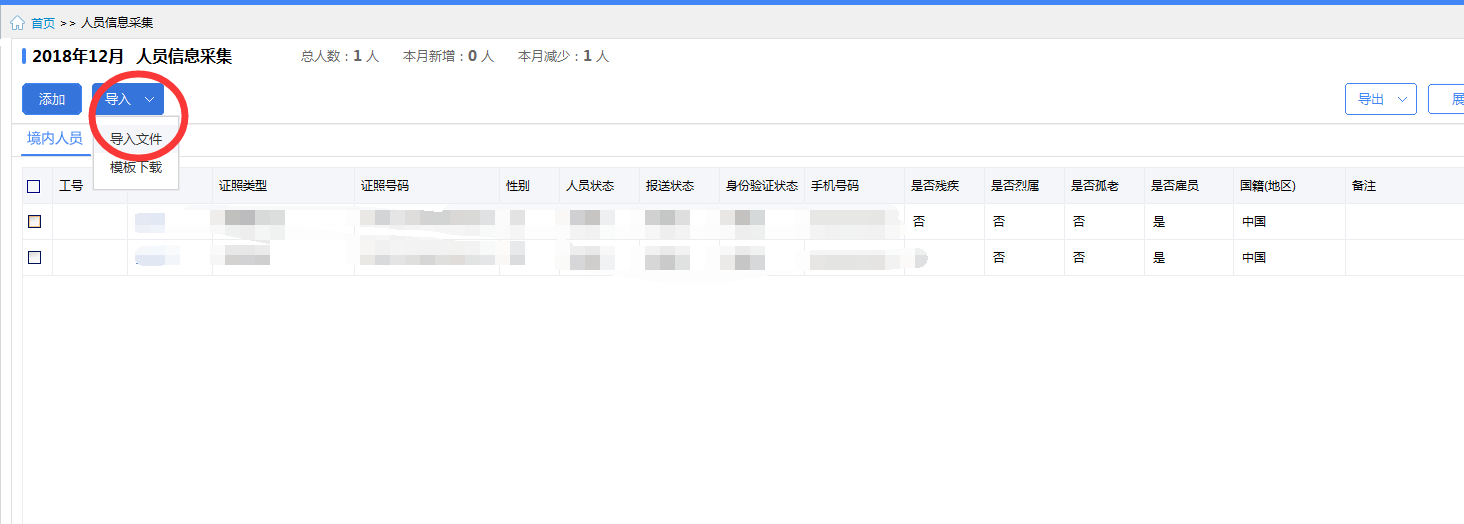Viewport: 1464px width, 524px height.
Task: Click 本月新增 count in the summary bar
Action: [x=448, y=57]
